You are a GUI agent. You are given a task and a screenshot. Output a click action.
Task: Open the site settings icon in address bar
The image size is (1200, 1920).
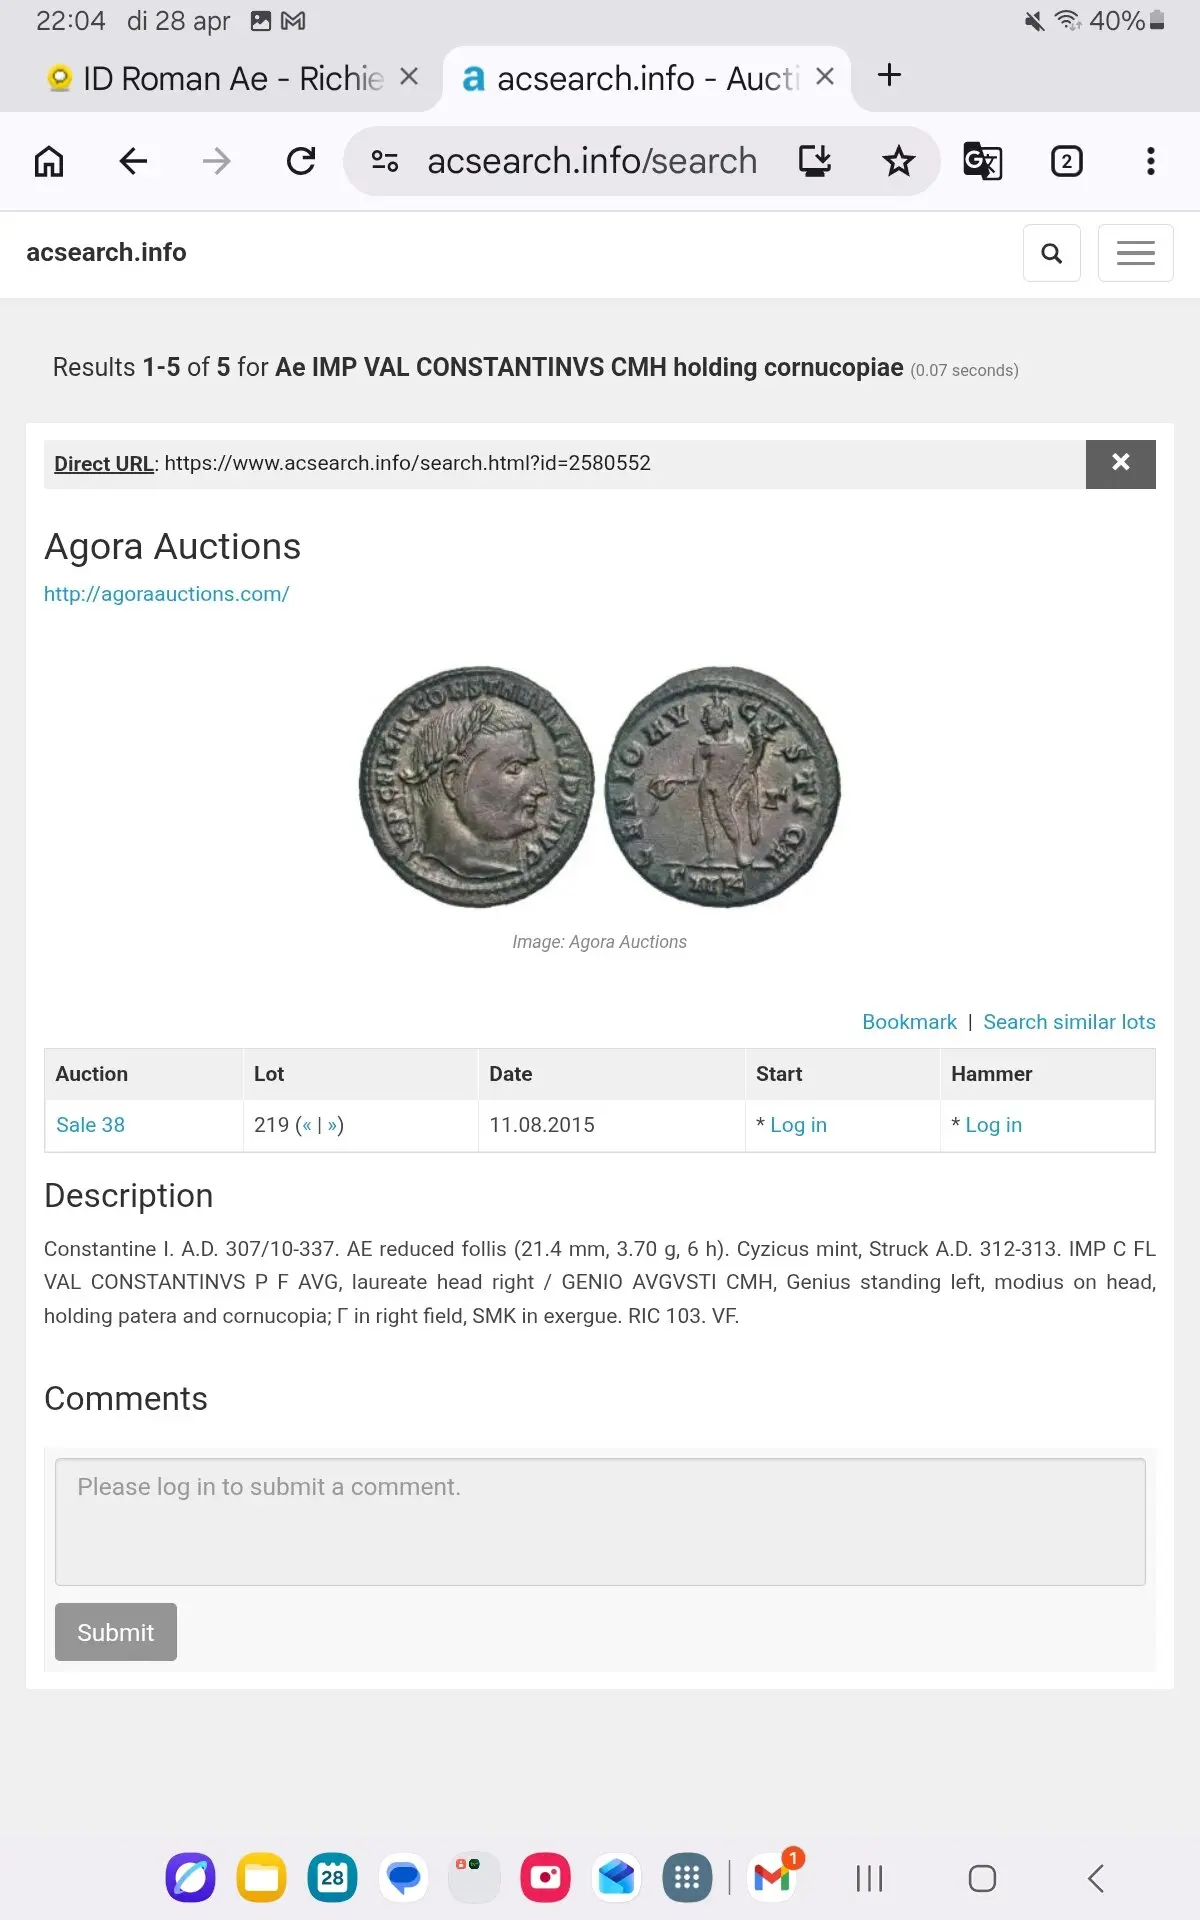[x=385, y=161]
